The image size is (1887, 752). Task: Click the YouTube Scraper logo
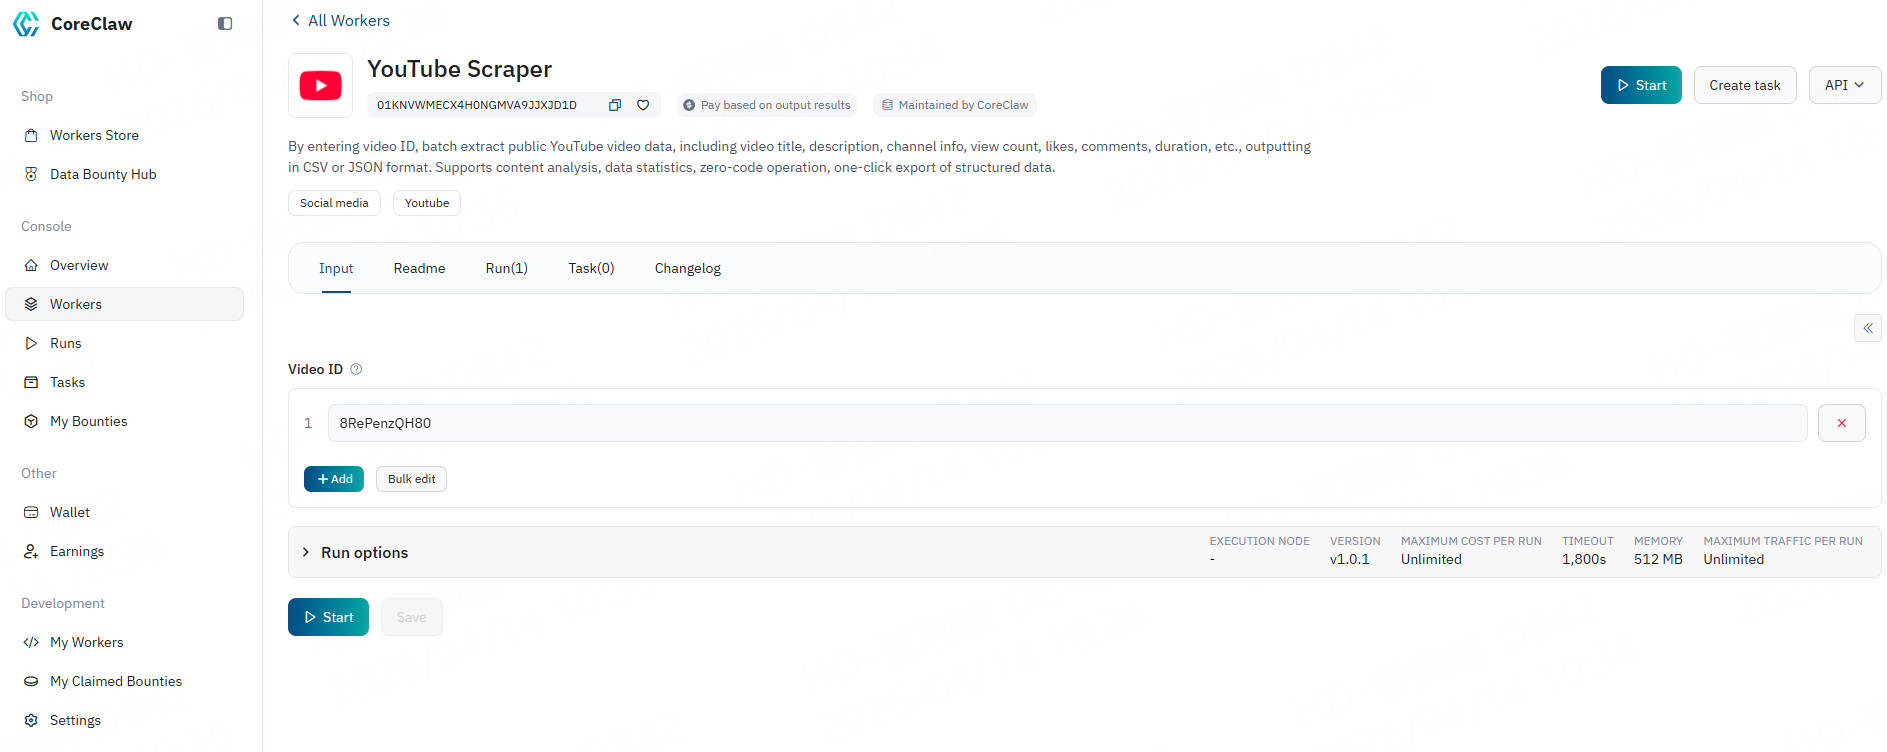[320, 86]
